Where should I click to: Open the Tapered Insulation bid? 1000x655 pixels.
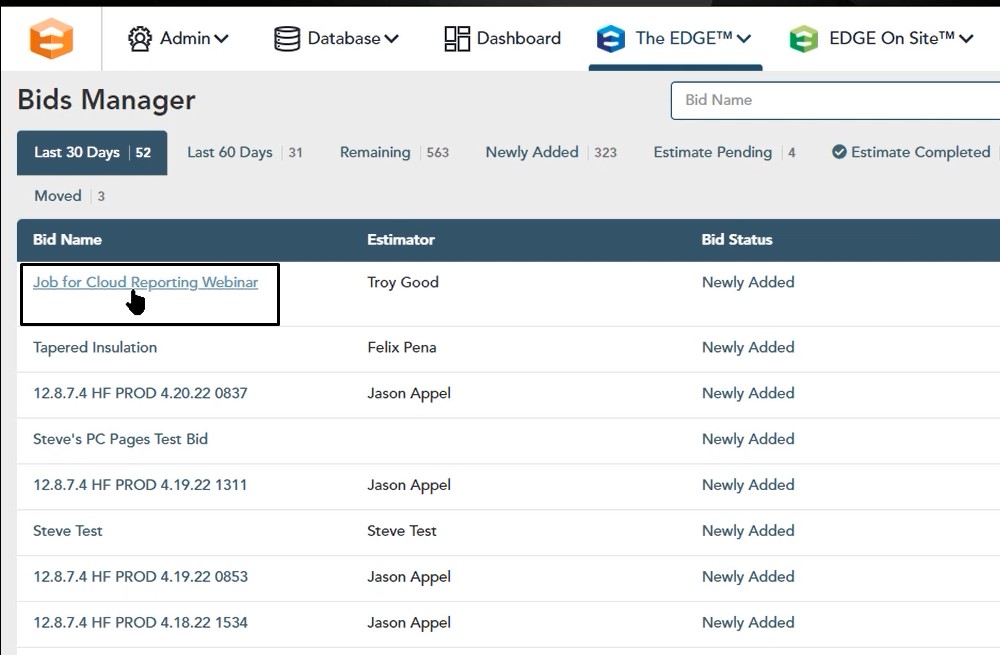(95, 348)
